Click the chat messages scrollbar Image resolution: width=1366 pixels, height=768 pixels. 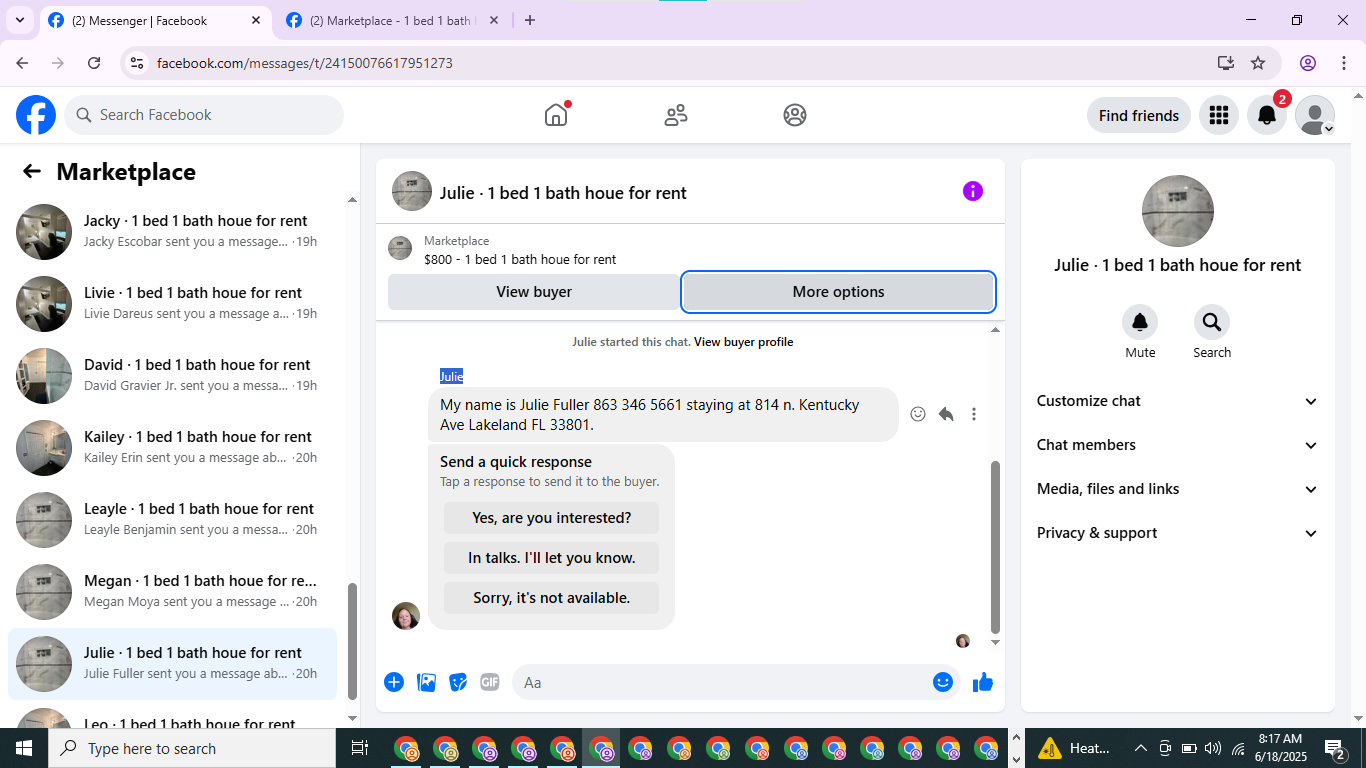pos(995,547)
